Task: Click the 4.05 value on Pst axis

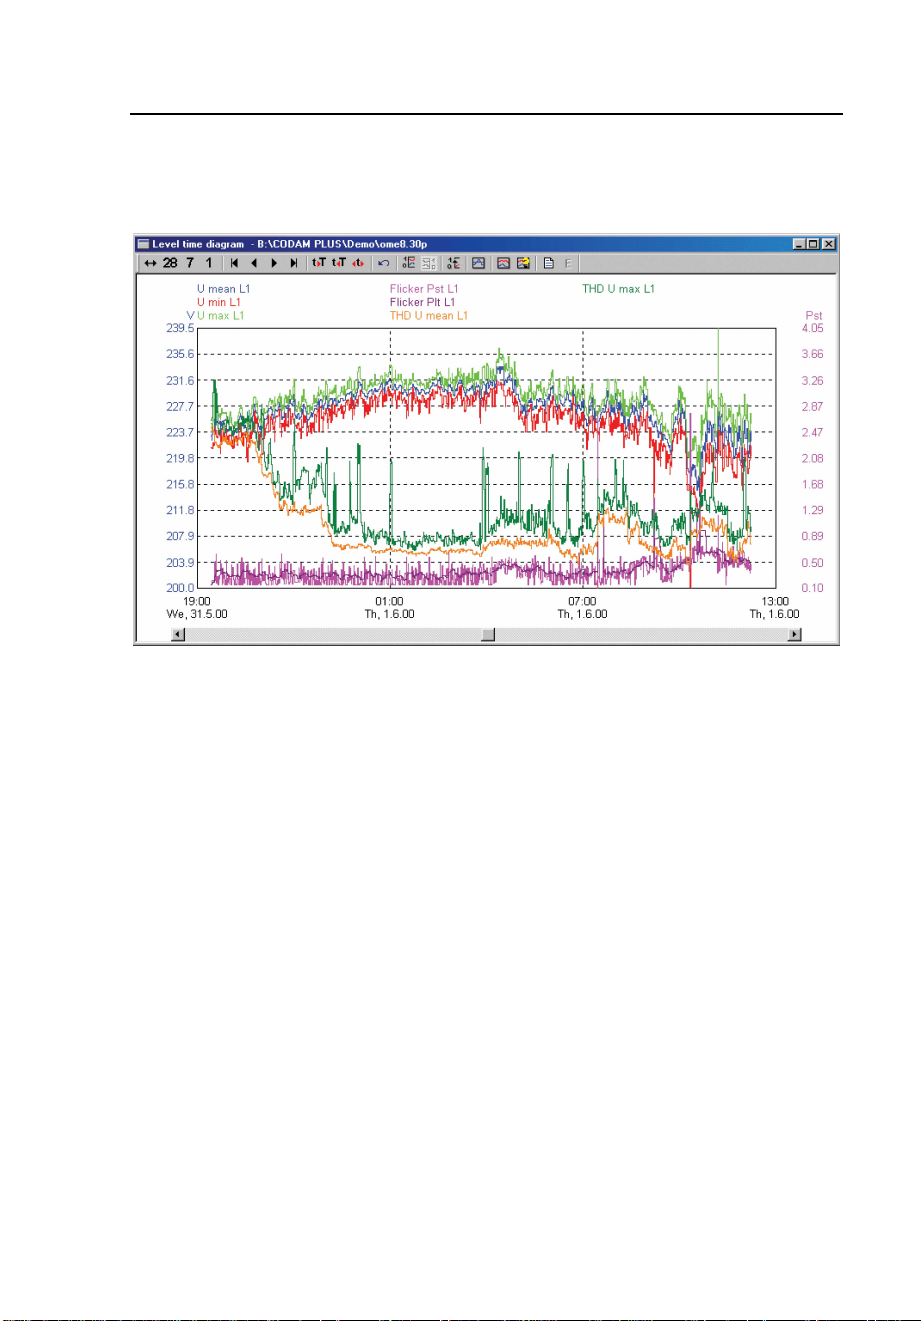Action: (x=811, y=328)
